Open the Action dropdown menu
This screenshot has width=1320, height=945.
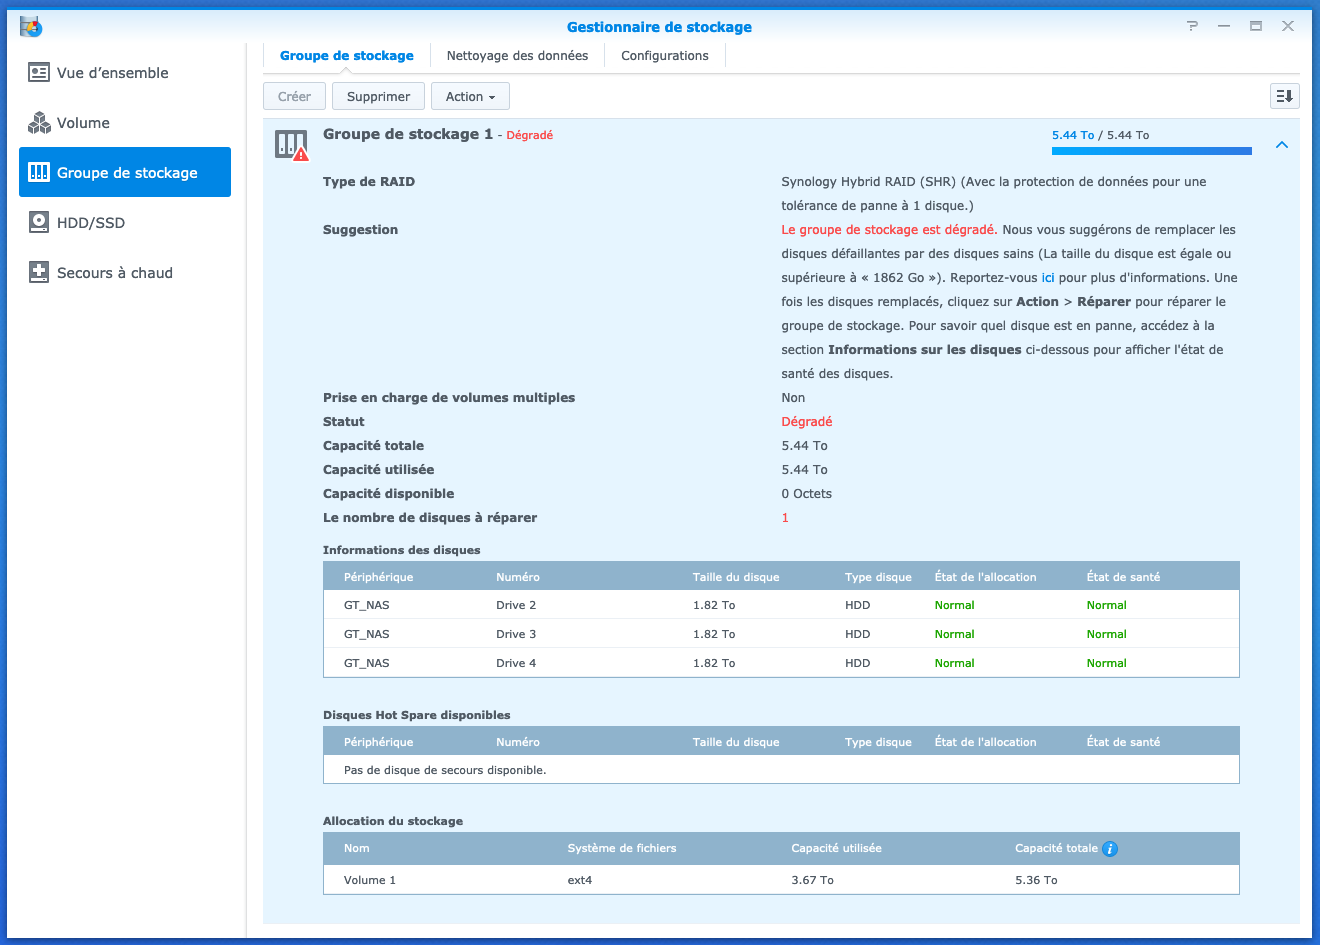[x=470, y=97]
